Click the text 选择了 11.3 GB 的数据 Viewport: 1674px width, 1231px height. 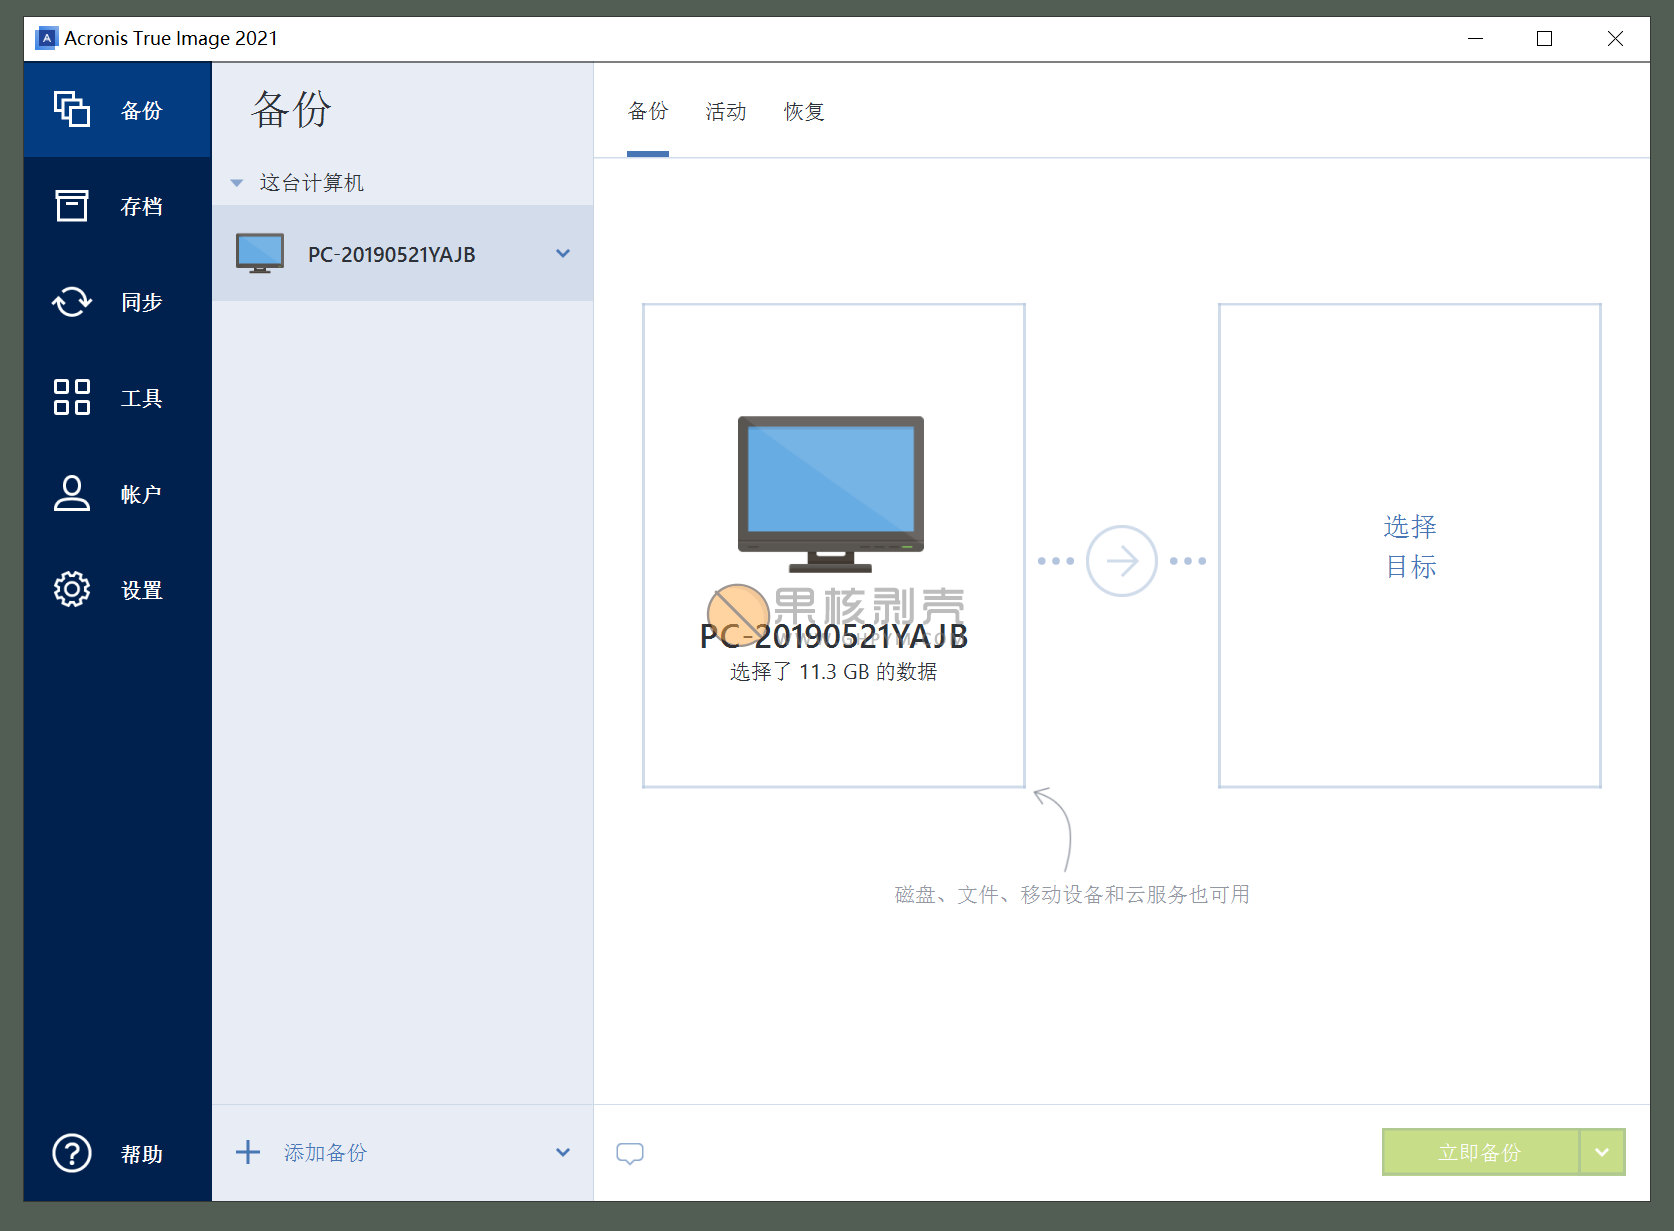[x=834, y=672]
